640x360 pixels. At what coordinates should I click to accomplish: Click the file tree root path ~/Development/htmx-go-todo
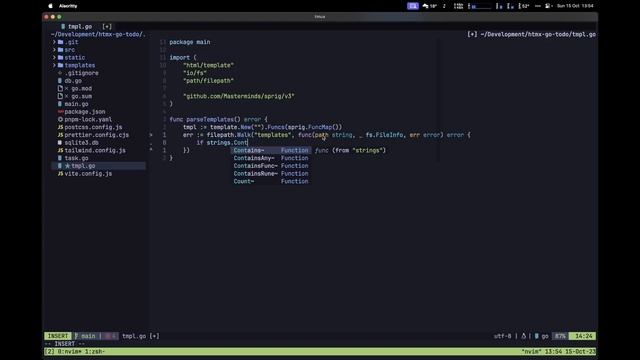pos(98,34)
